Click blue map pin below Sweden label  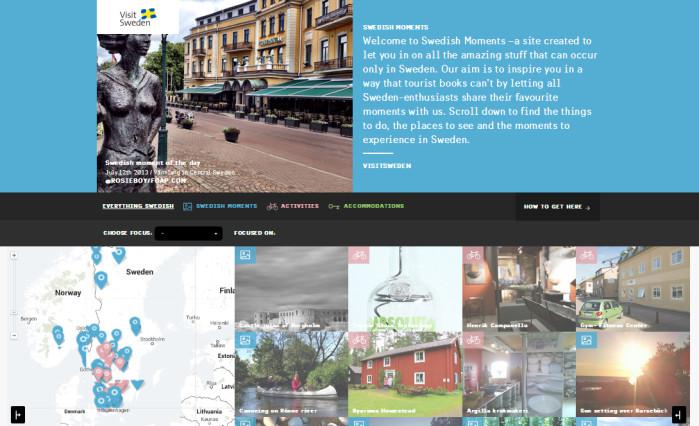click(x=101, y=279)
